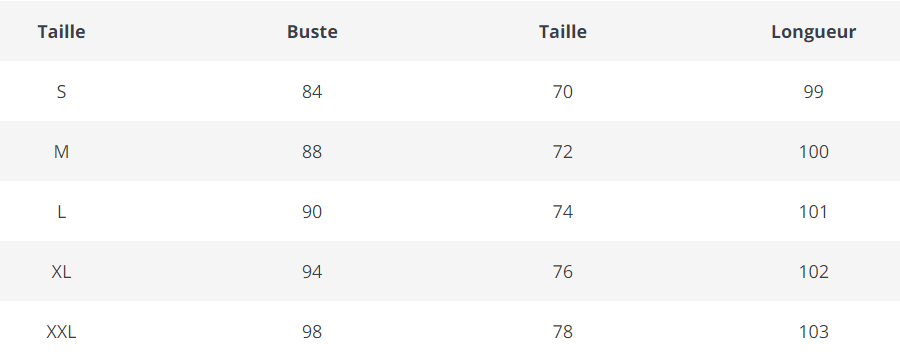
Task: Select the waist value 78
Action: [x=562, y=332]
